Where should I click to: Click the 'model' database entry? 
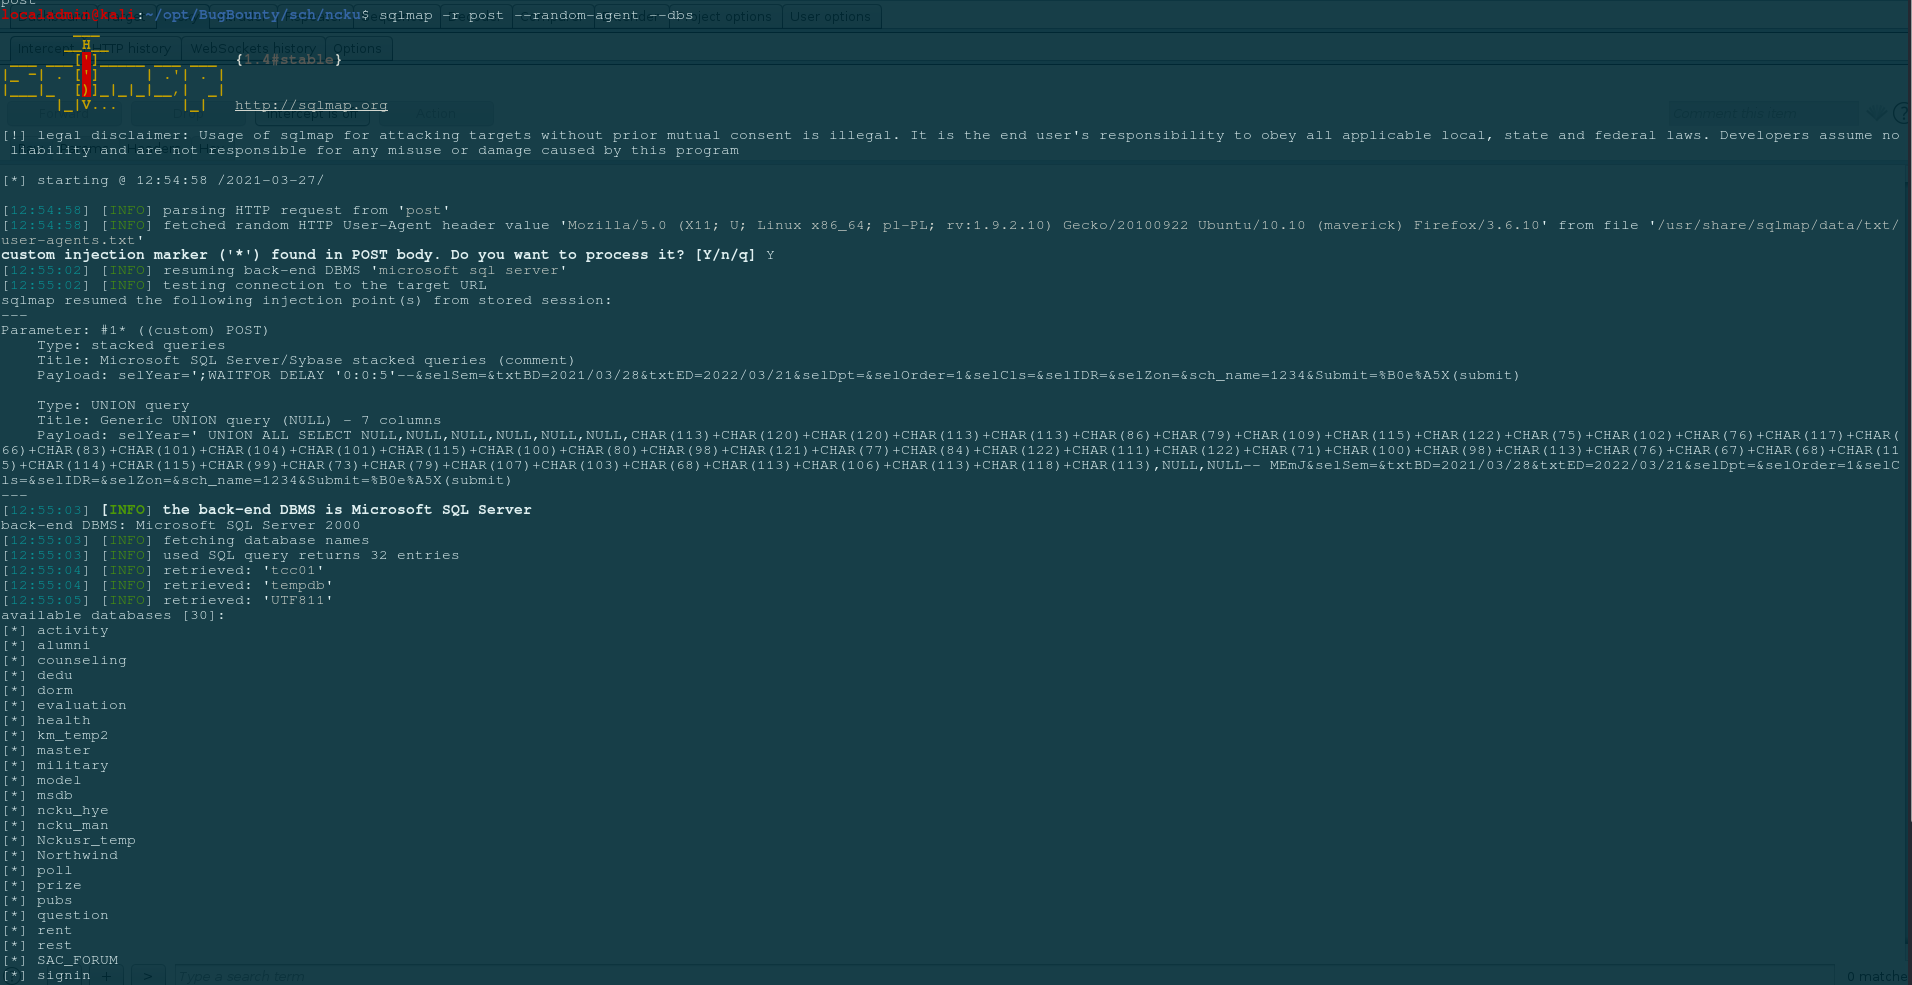pyautogui.click(x=59, y=780)
